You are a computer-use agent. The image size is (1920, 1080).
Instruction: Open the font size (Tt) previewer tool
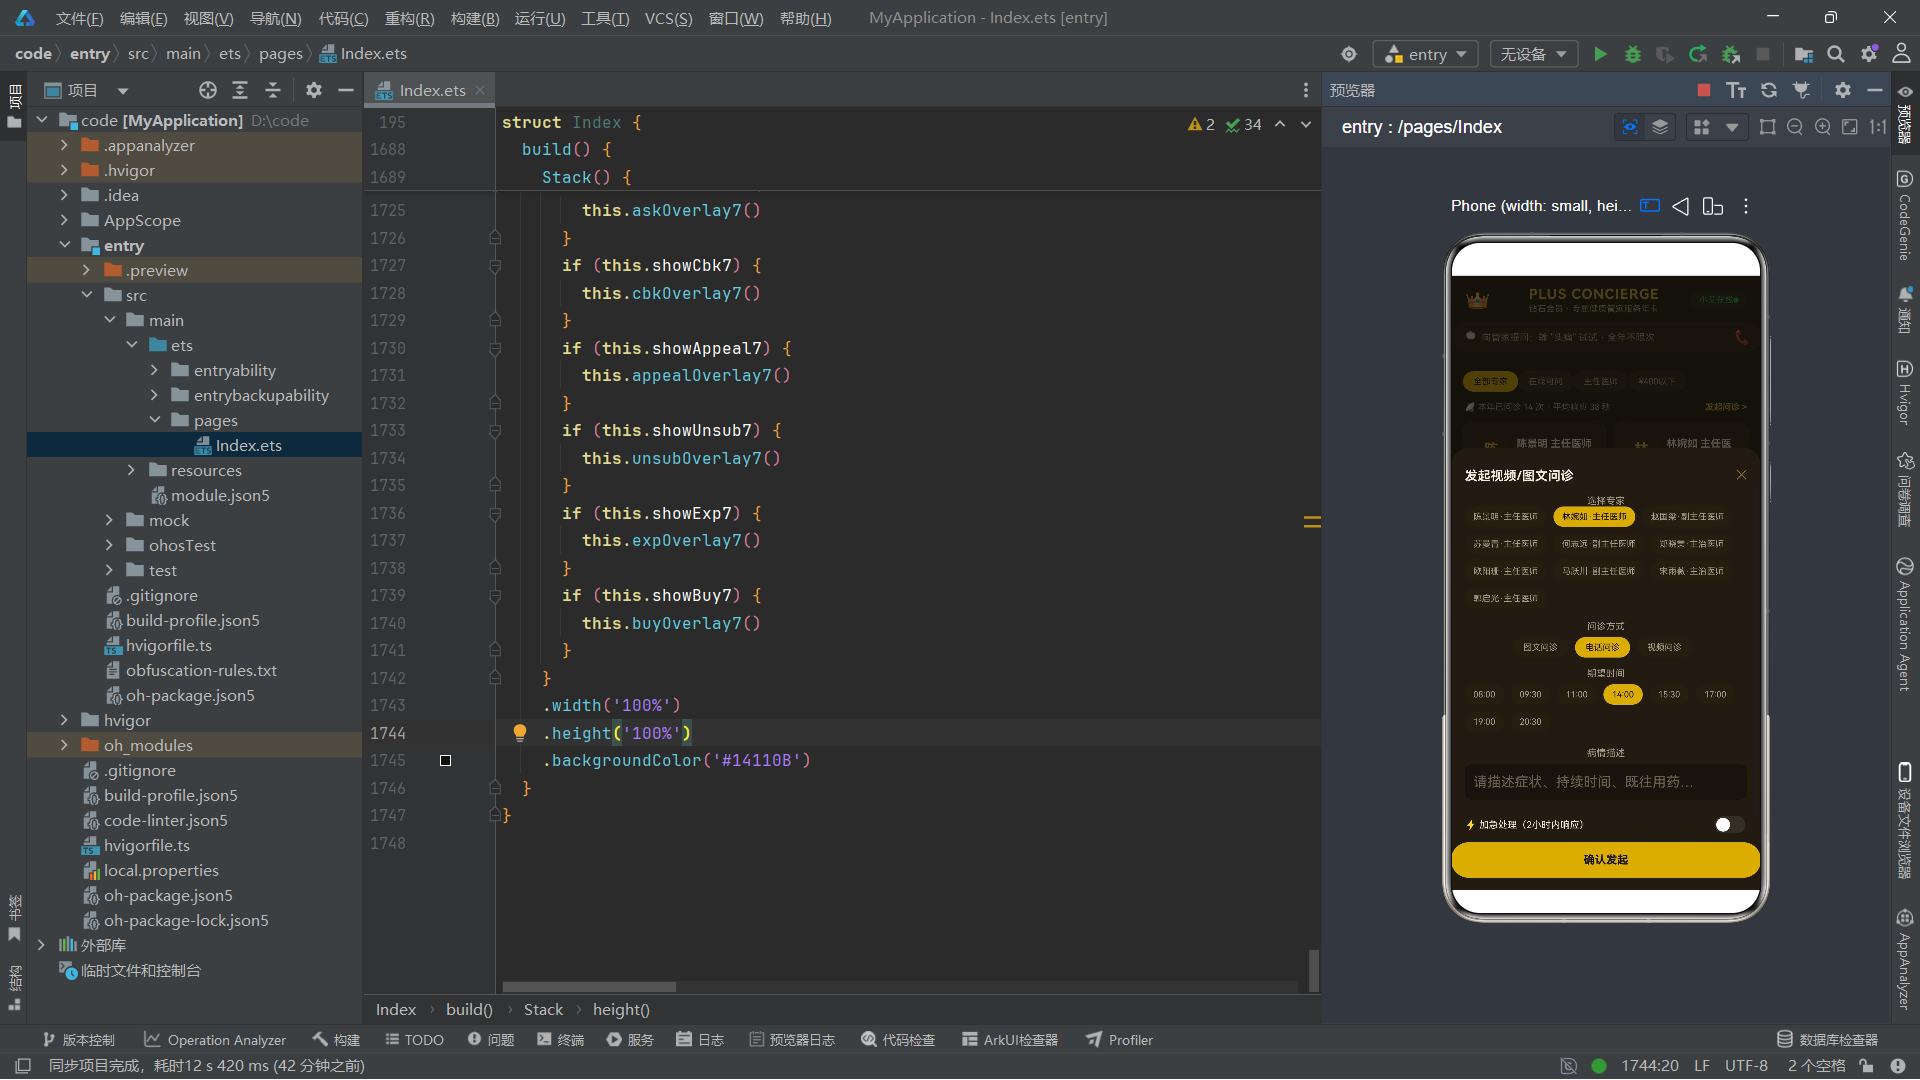point(1736,90)
